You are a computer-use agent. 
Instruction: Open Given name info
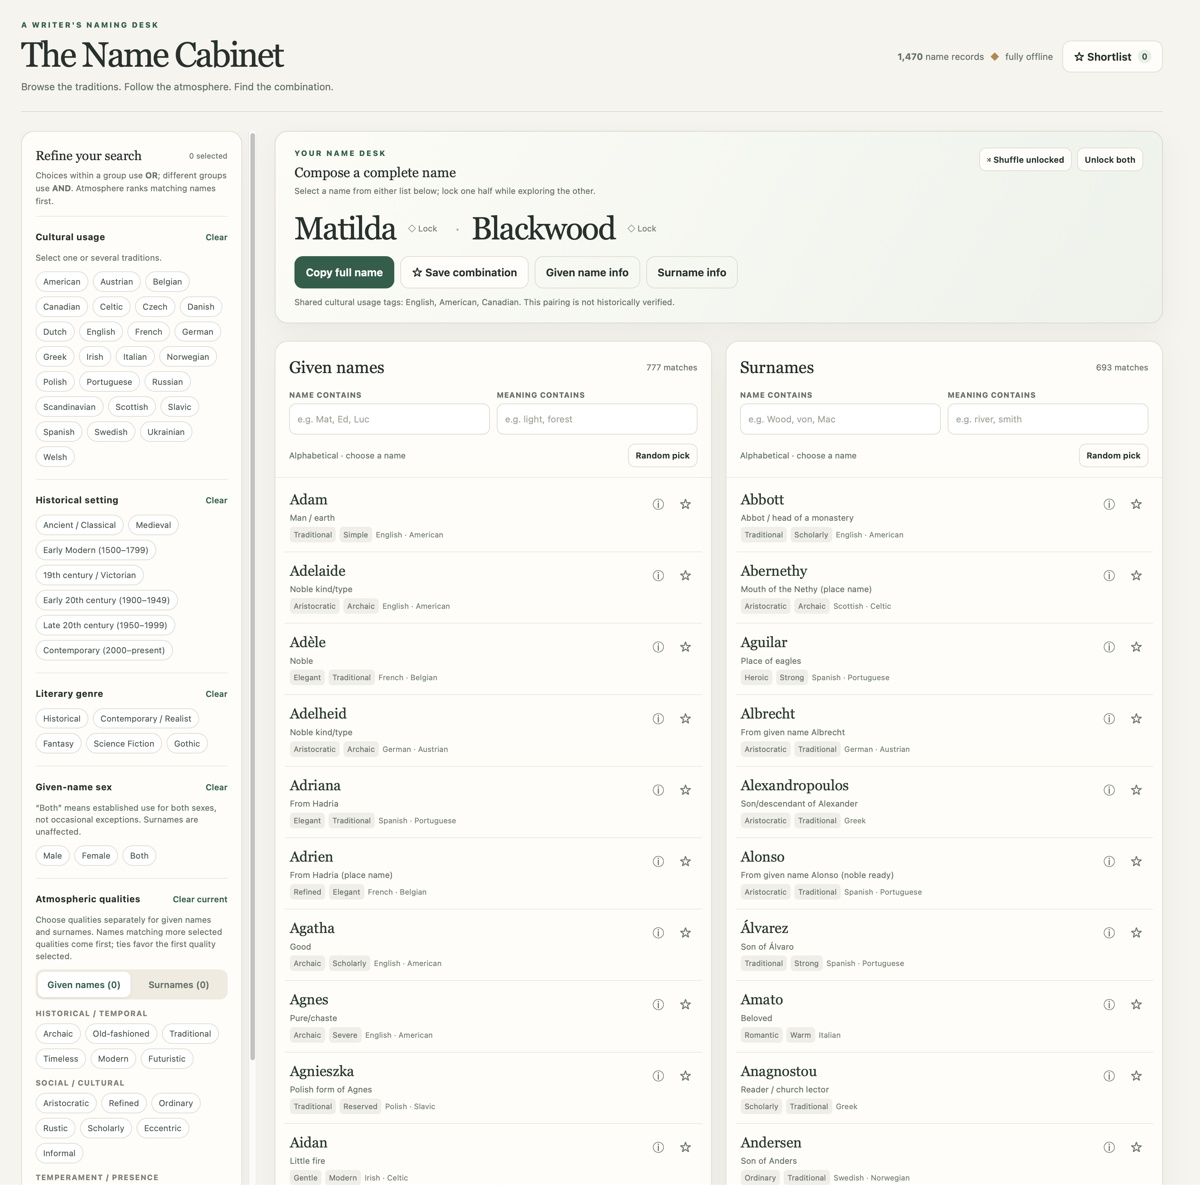tap(587, 272)
